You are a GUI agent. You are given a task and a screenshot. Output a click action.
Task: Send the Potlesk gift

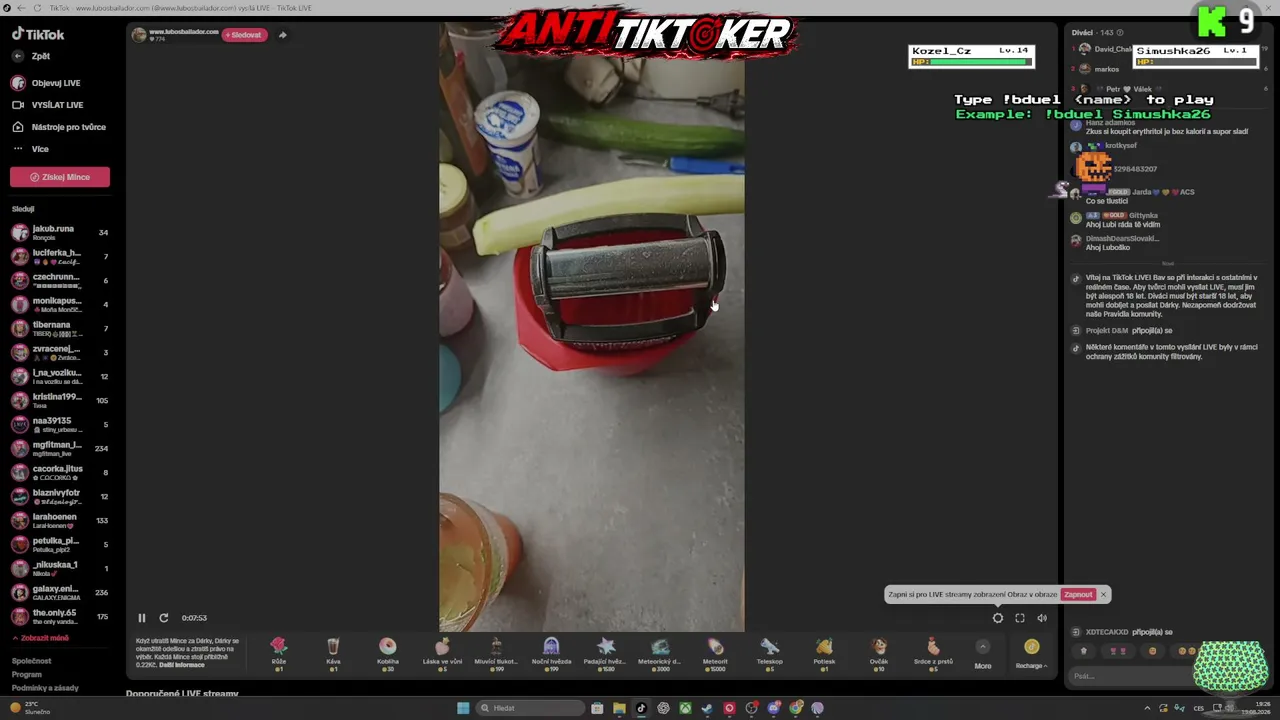(x=824, y=653)
